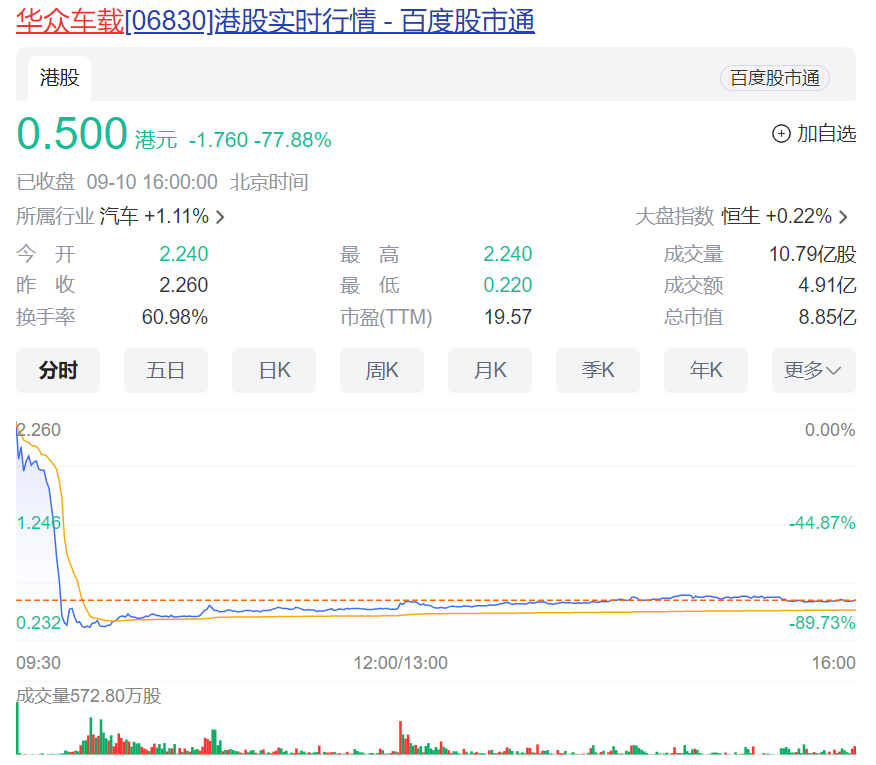Click the 成交量 value 10.79亿股
Image resolution: width=876 pixels, height=765 pixels.
click(x=812, y=254)
